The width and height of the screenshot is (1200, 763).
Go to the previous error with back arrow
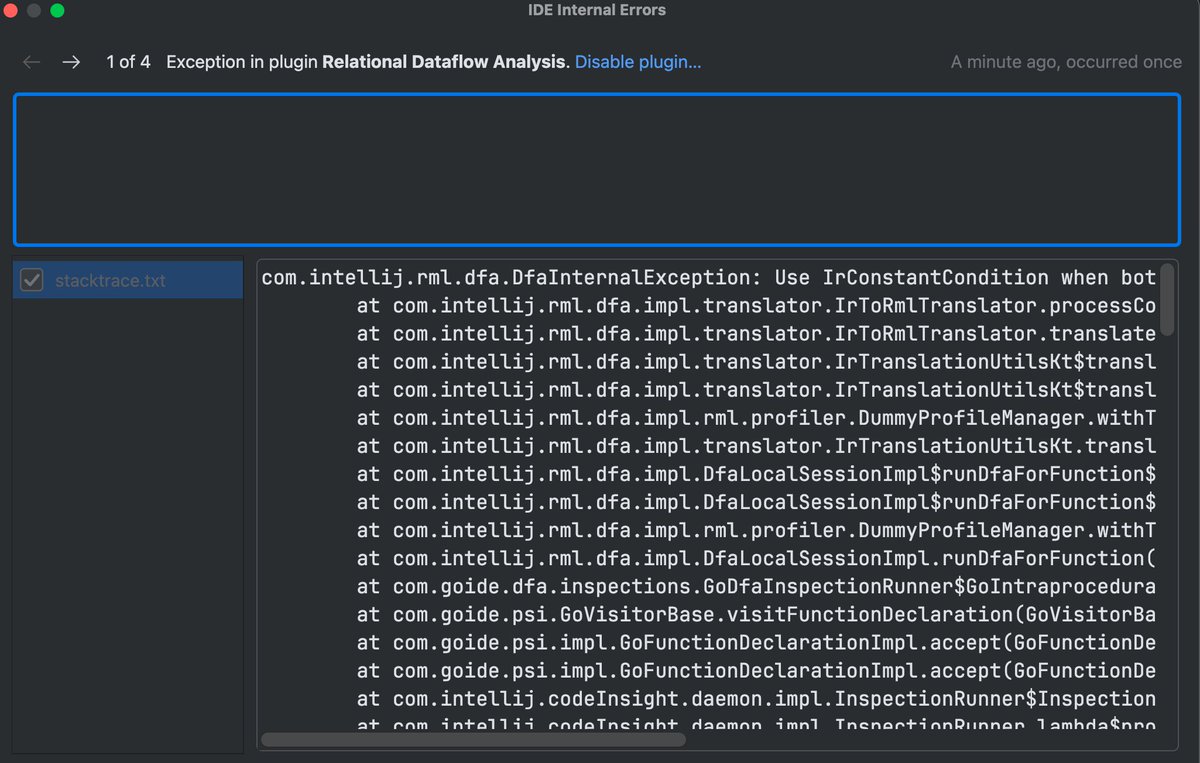(32, 62)
